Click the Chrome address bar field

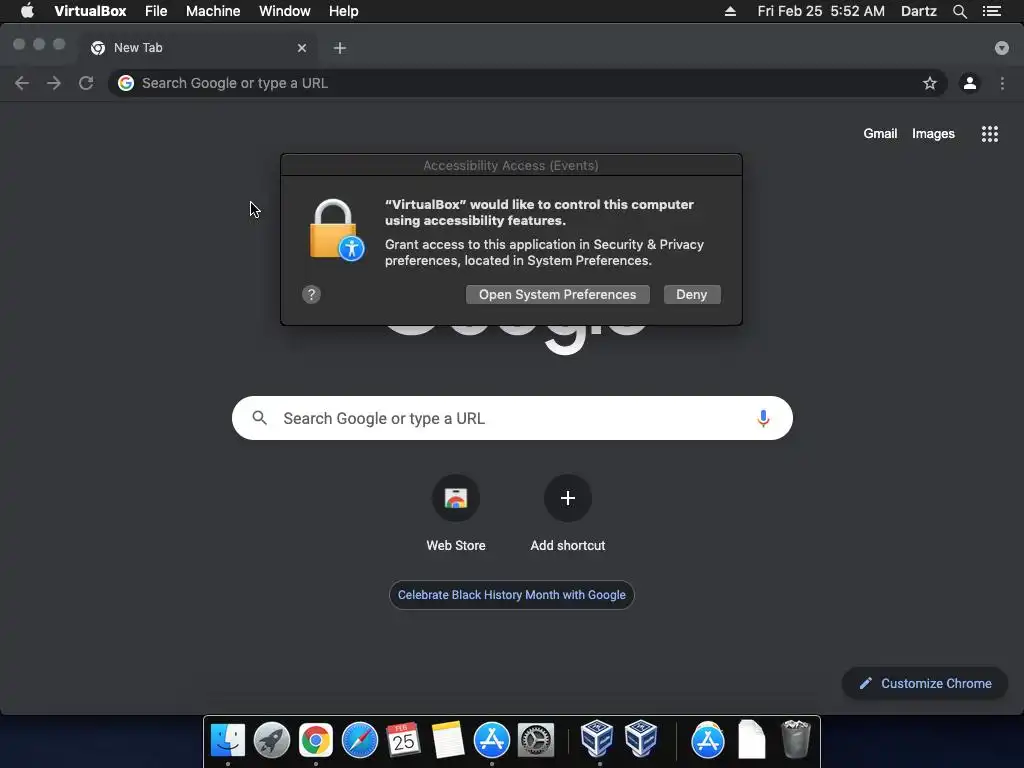pos(527,83)
